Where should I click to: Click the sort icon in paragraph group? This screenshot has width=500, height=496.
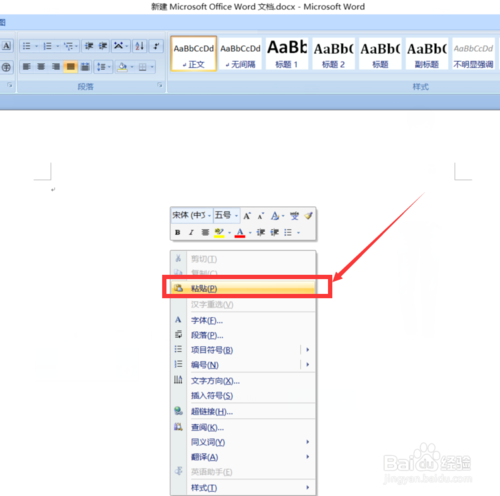click(x=140, y=46)
